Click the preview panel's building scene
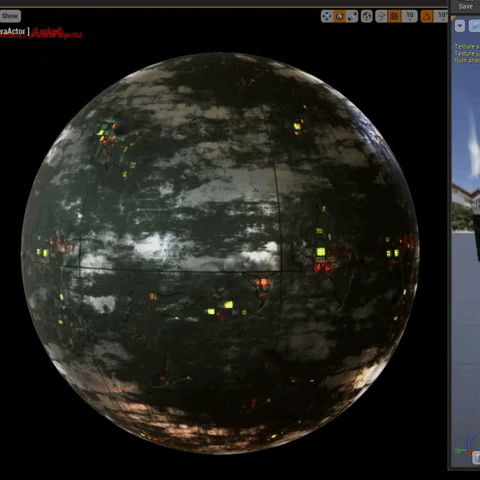Viewport: 480px width, 480px height. (466, 207)
